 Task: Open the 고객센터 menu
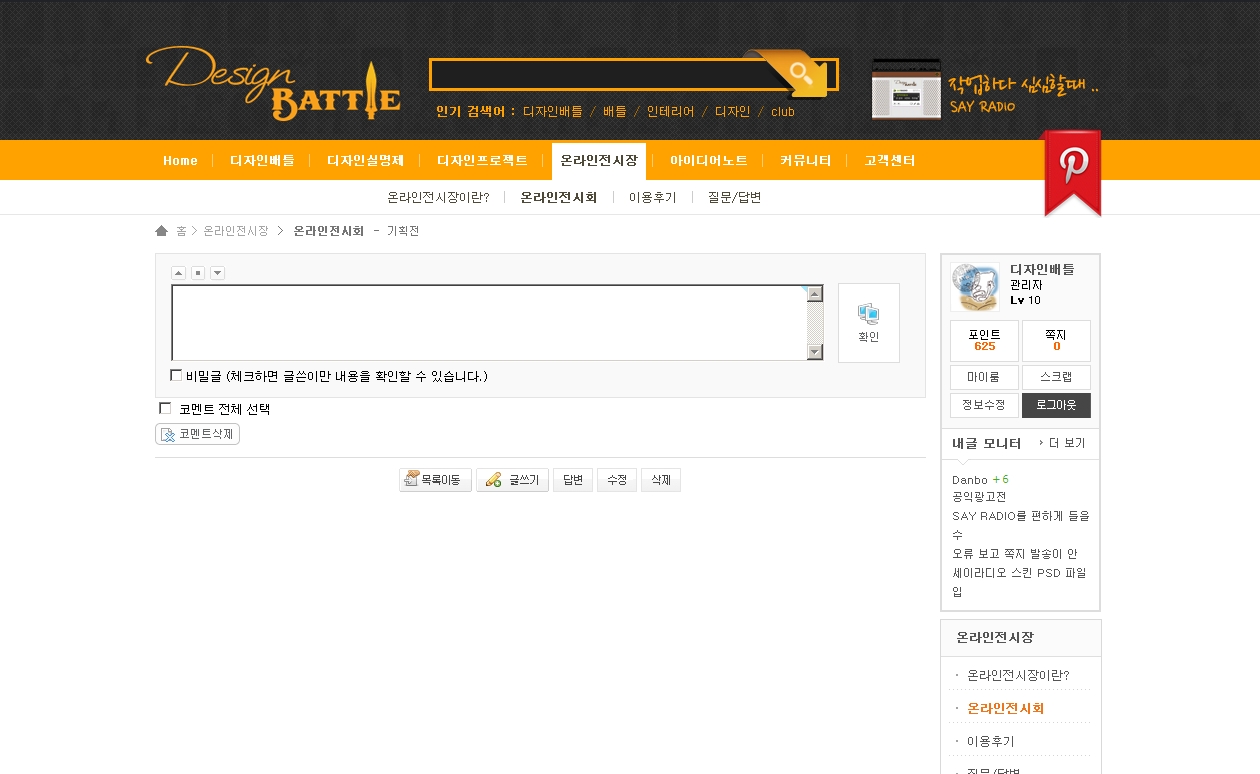point(890,161)
